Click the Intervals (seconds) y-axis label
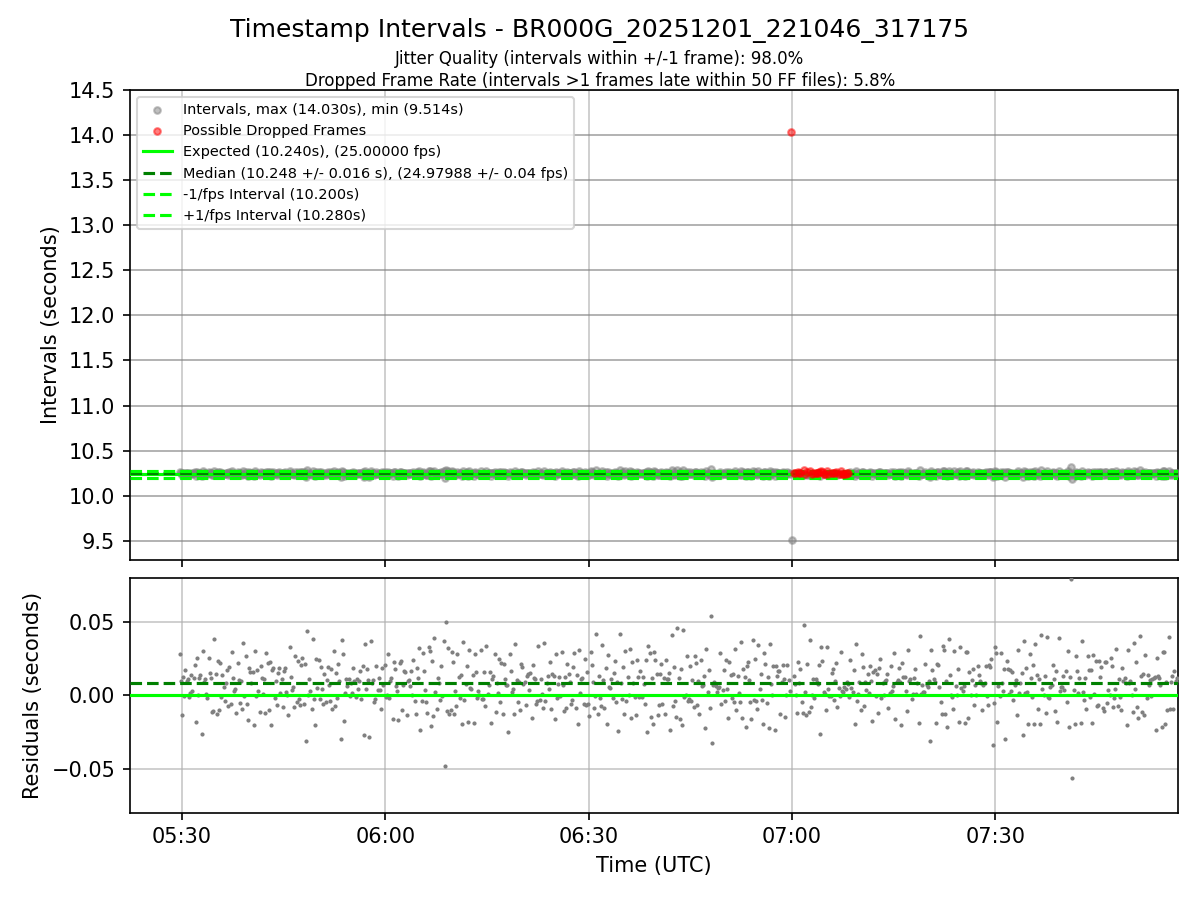Screen dimensions: 1200x900 (50, 325)
